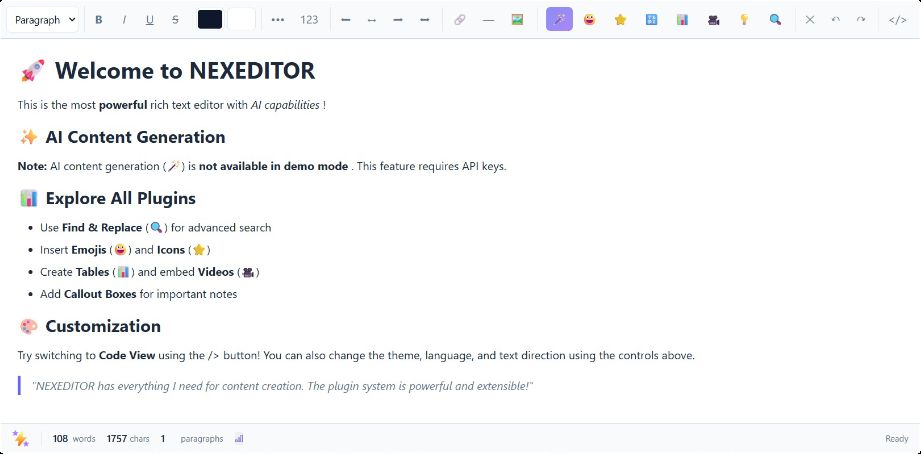This screenshot has width=921, height=454.
Task: Align text to the left
Action: coord(346,19)
